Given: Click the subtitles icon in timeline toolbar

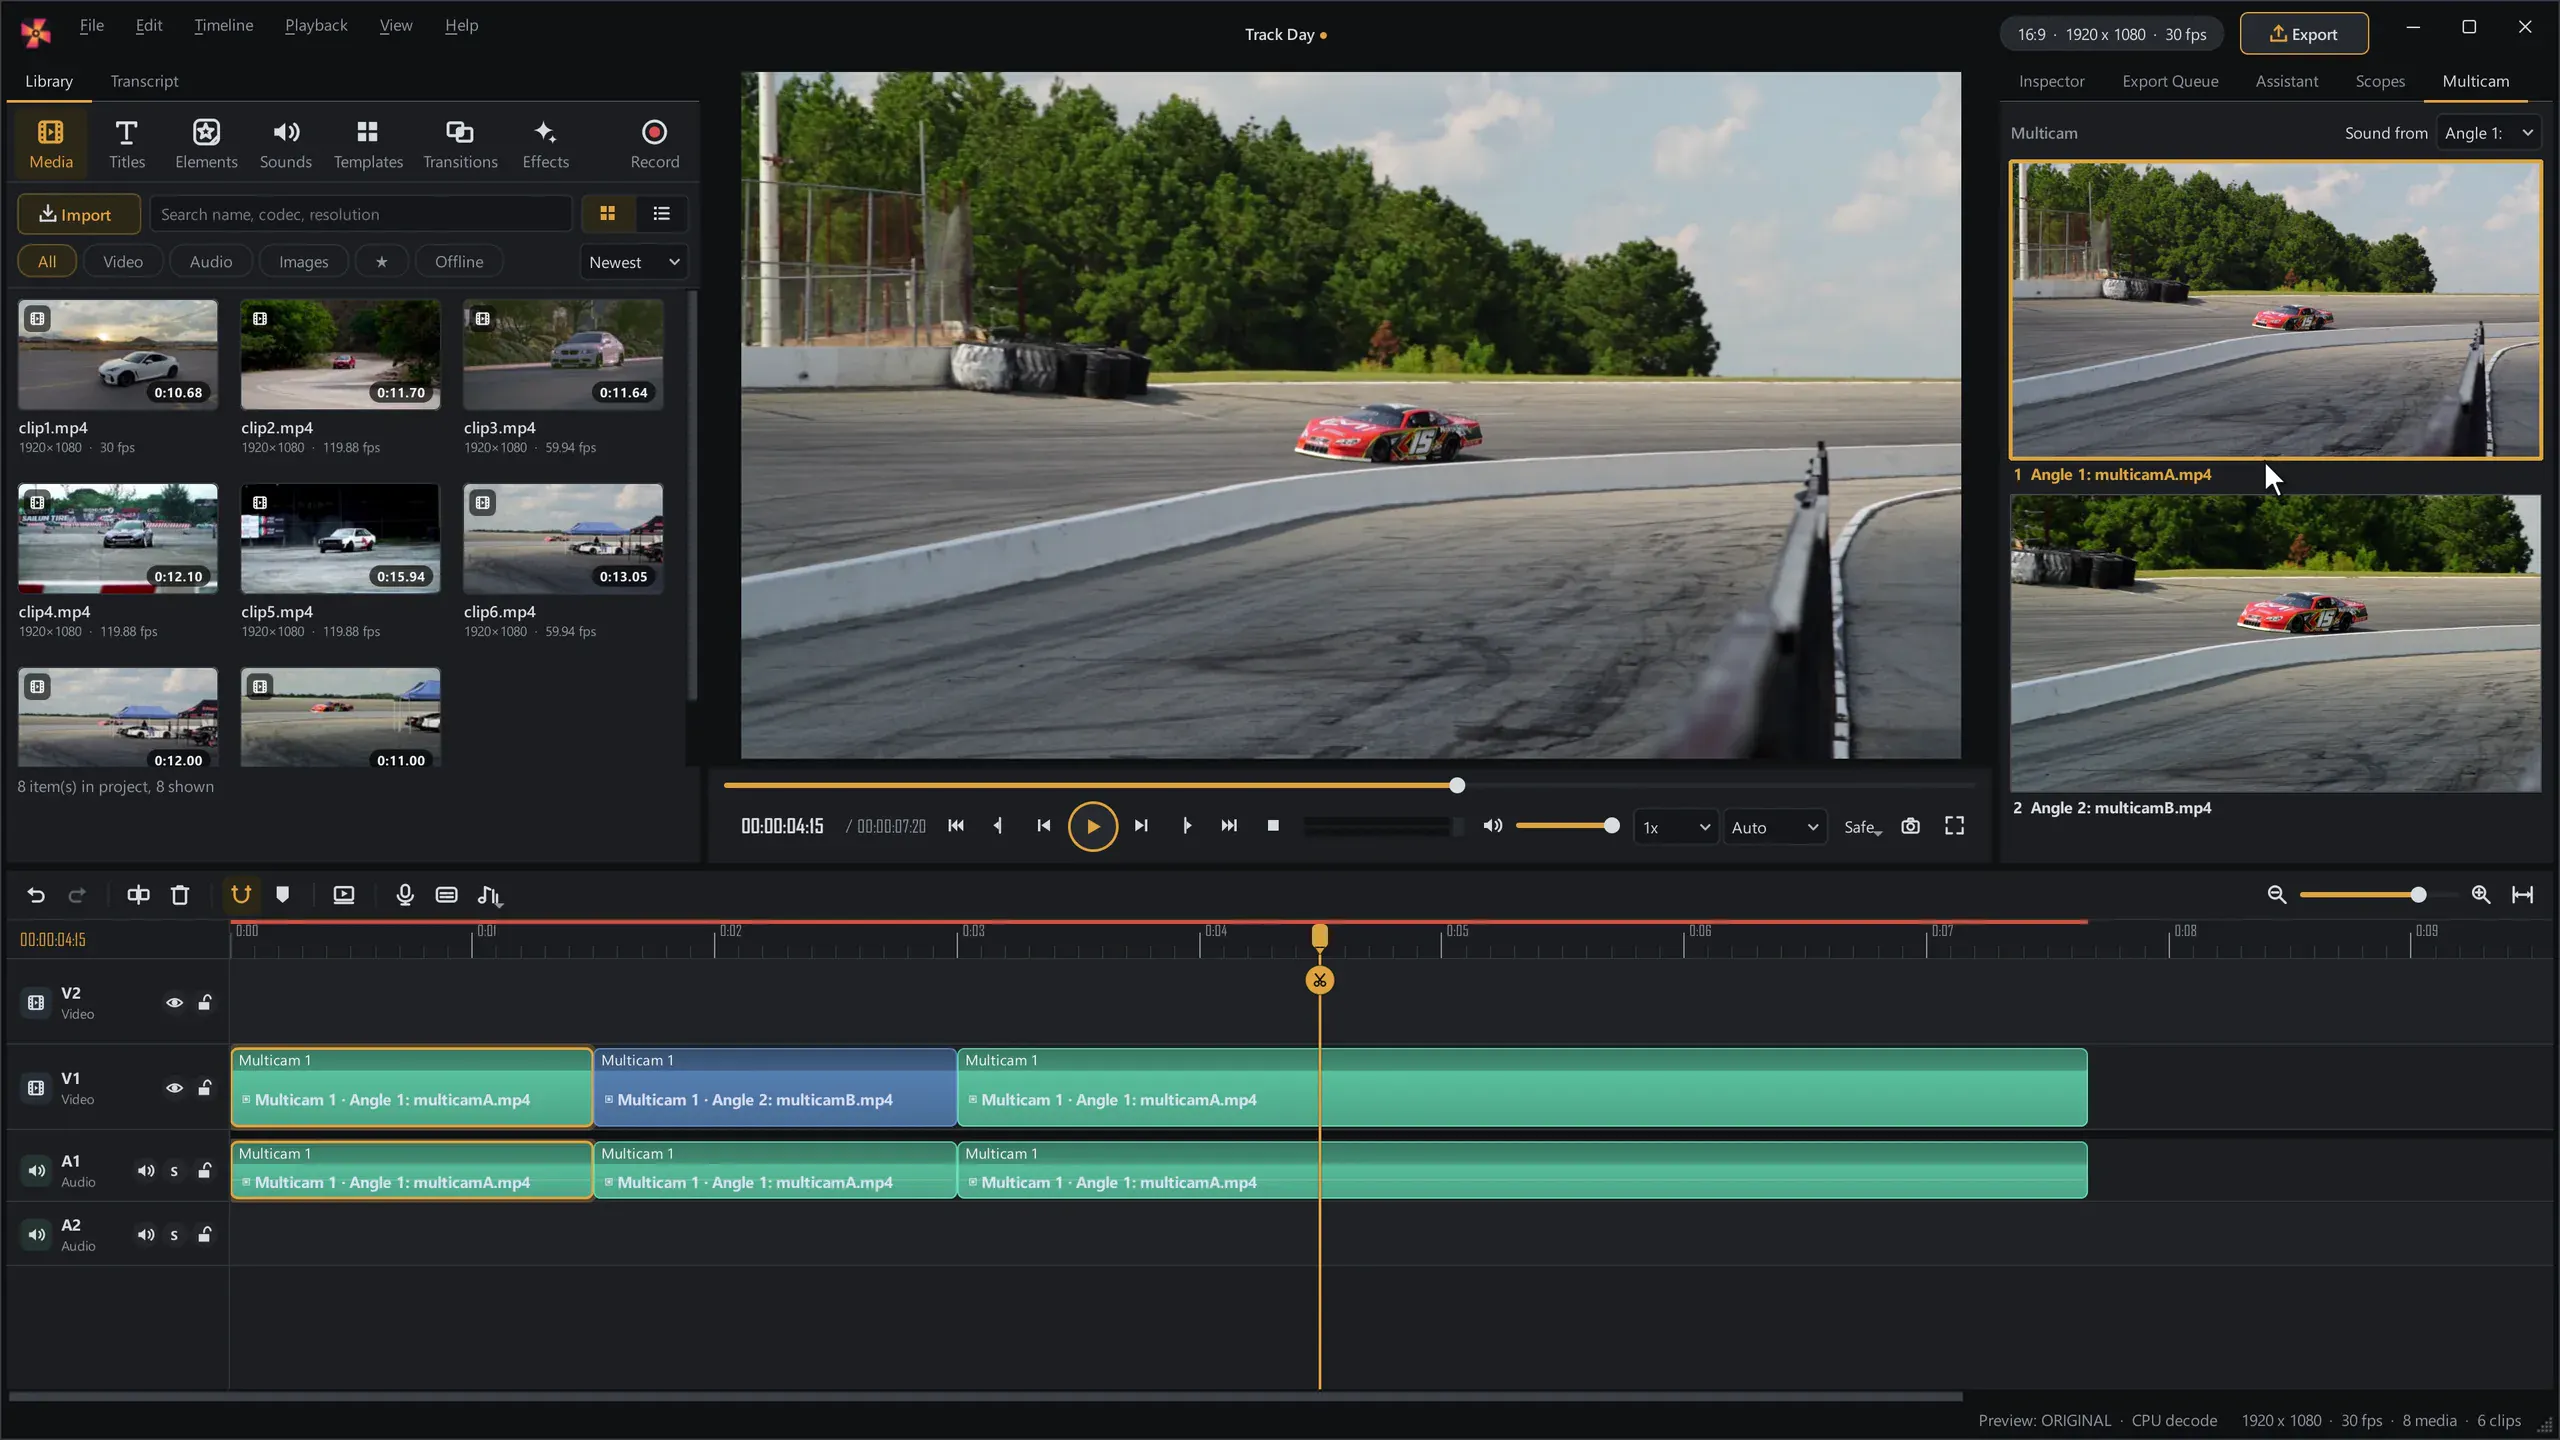Looking at the screenshot, I should 446,895.
